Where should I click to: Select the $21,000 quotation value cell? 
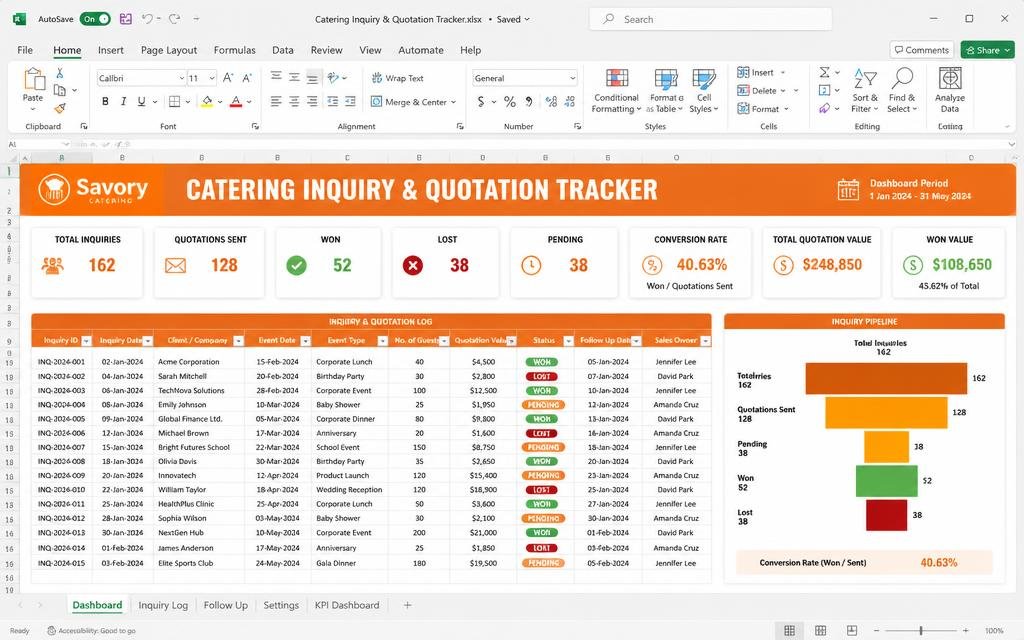[x=483, y=533]
